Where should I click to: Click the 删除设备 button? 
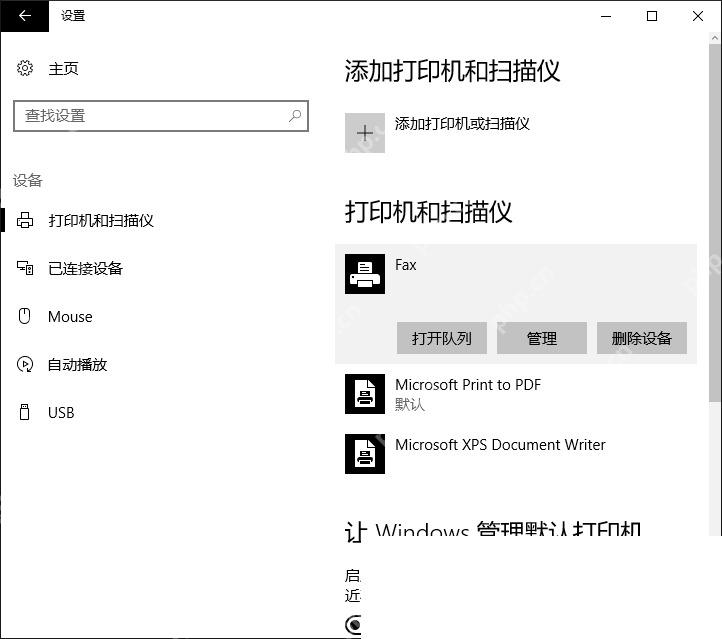click(641, 338)
